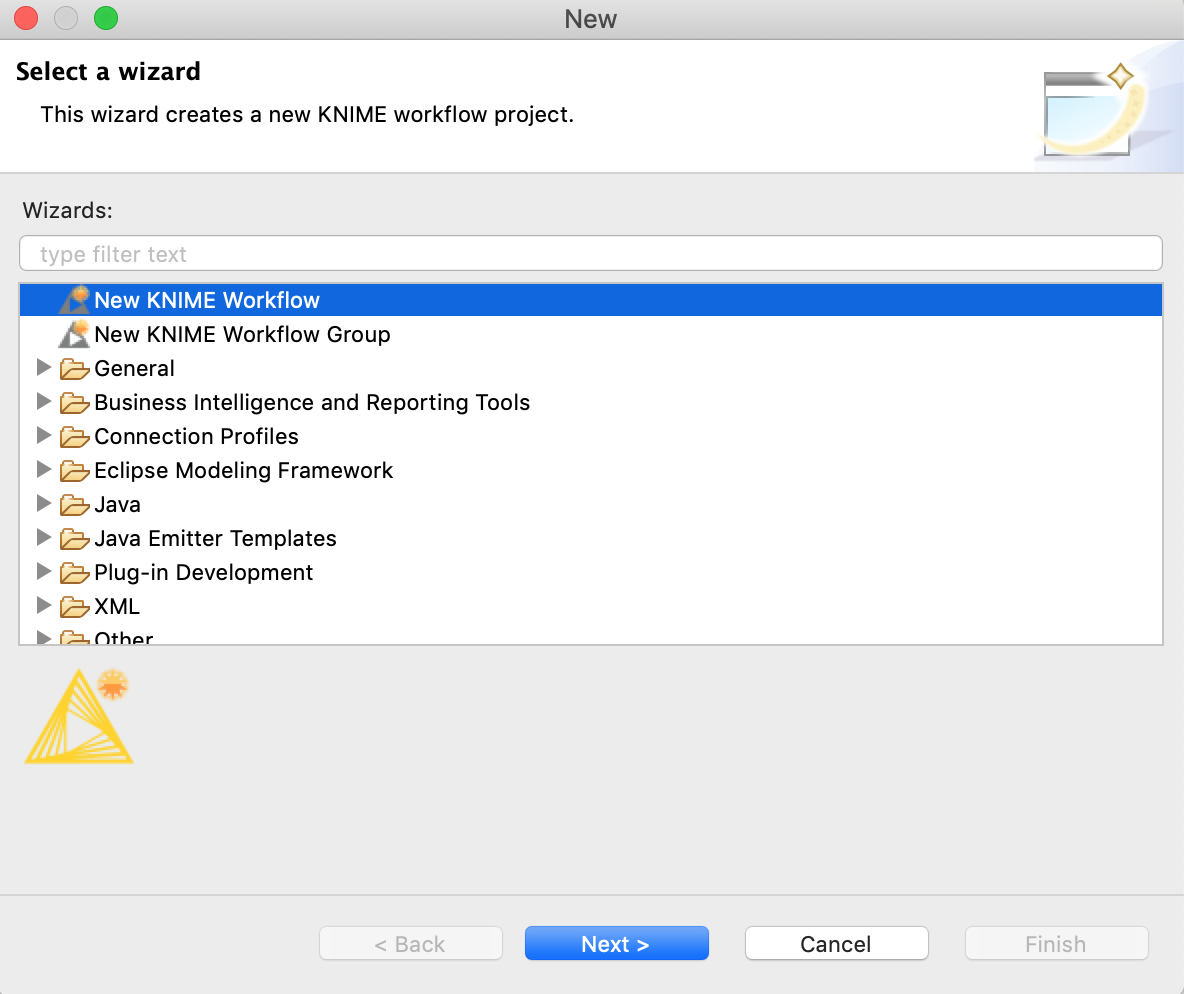Select Java Emitter Templates row text
The height and width of the screenshot is (994, 1184).
pos(215,539)
